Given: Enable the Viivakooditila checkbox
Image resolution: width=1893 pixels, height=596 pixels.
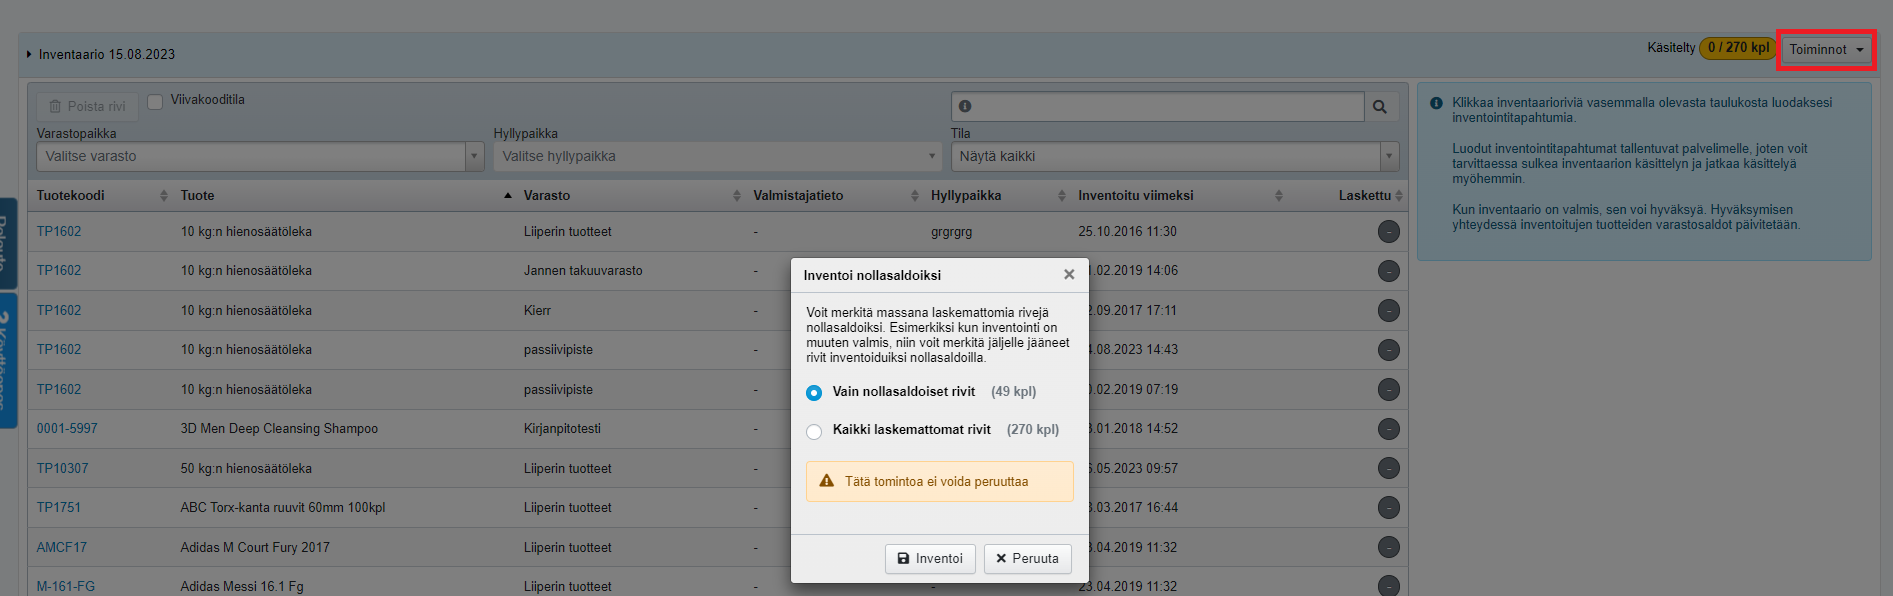Looking at the screenshot, I should point(155,101).
